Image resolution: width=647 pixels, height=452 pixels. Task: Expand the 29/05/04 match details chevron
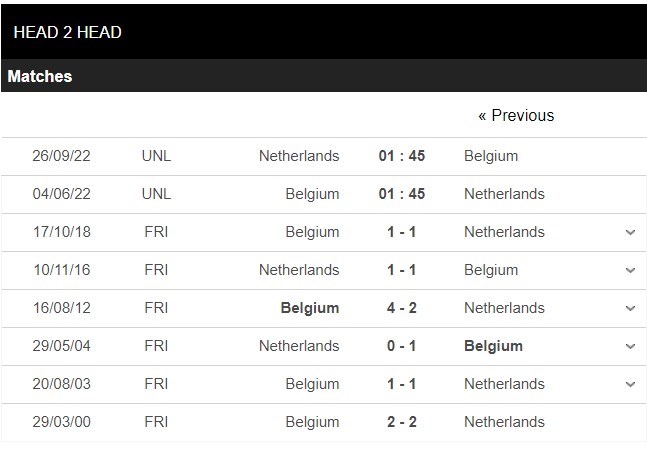click(630, 346)
